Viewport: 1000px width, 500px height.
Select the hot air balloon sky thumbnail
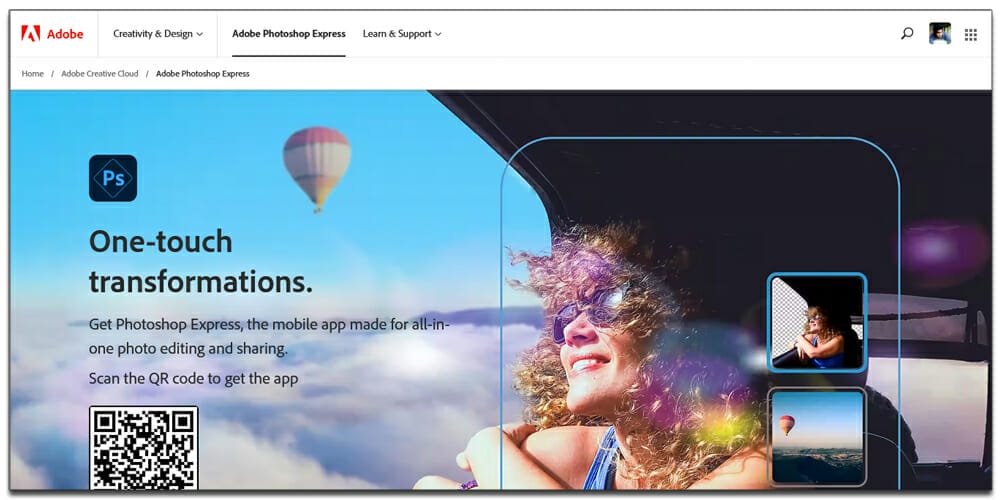pyautogui.click(x=817, y=436)
